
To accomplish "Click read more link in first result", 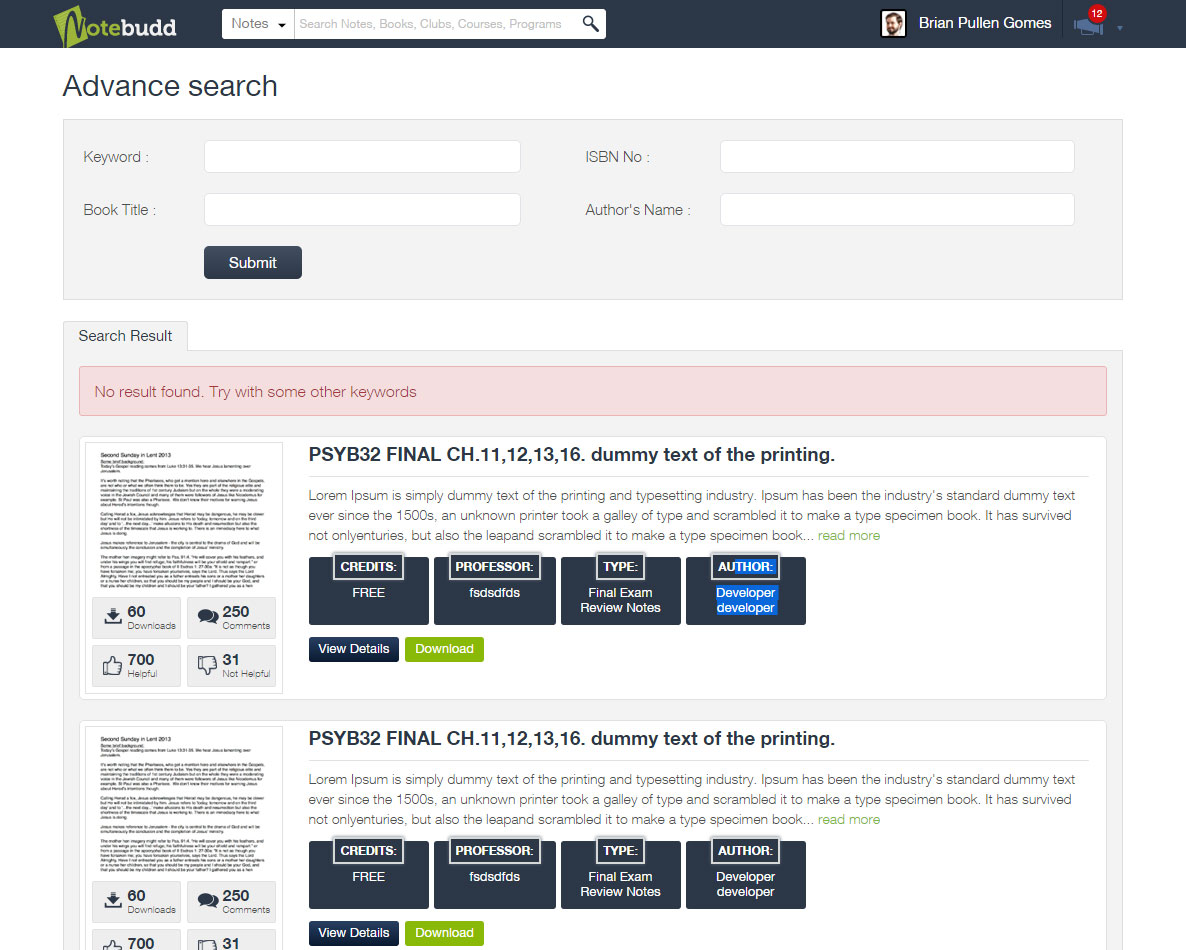I will [x=849, y=535].
